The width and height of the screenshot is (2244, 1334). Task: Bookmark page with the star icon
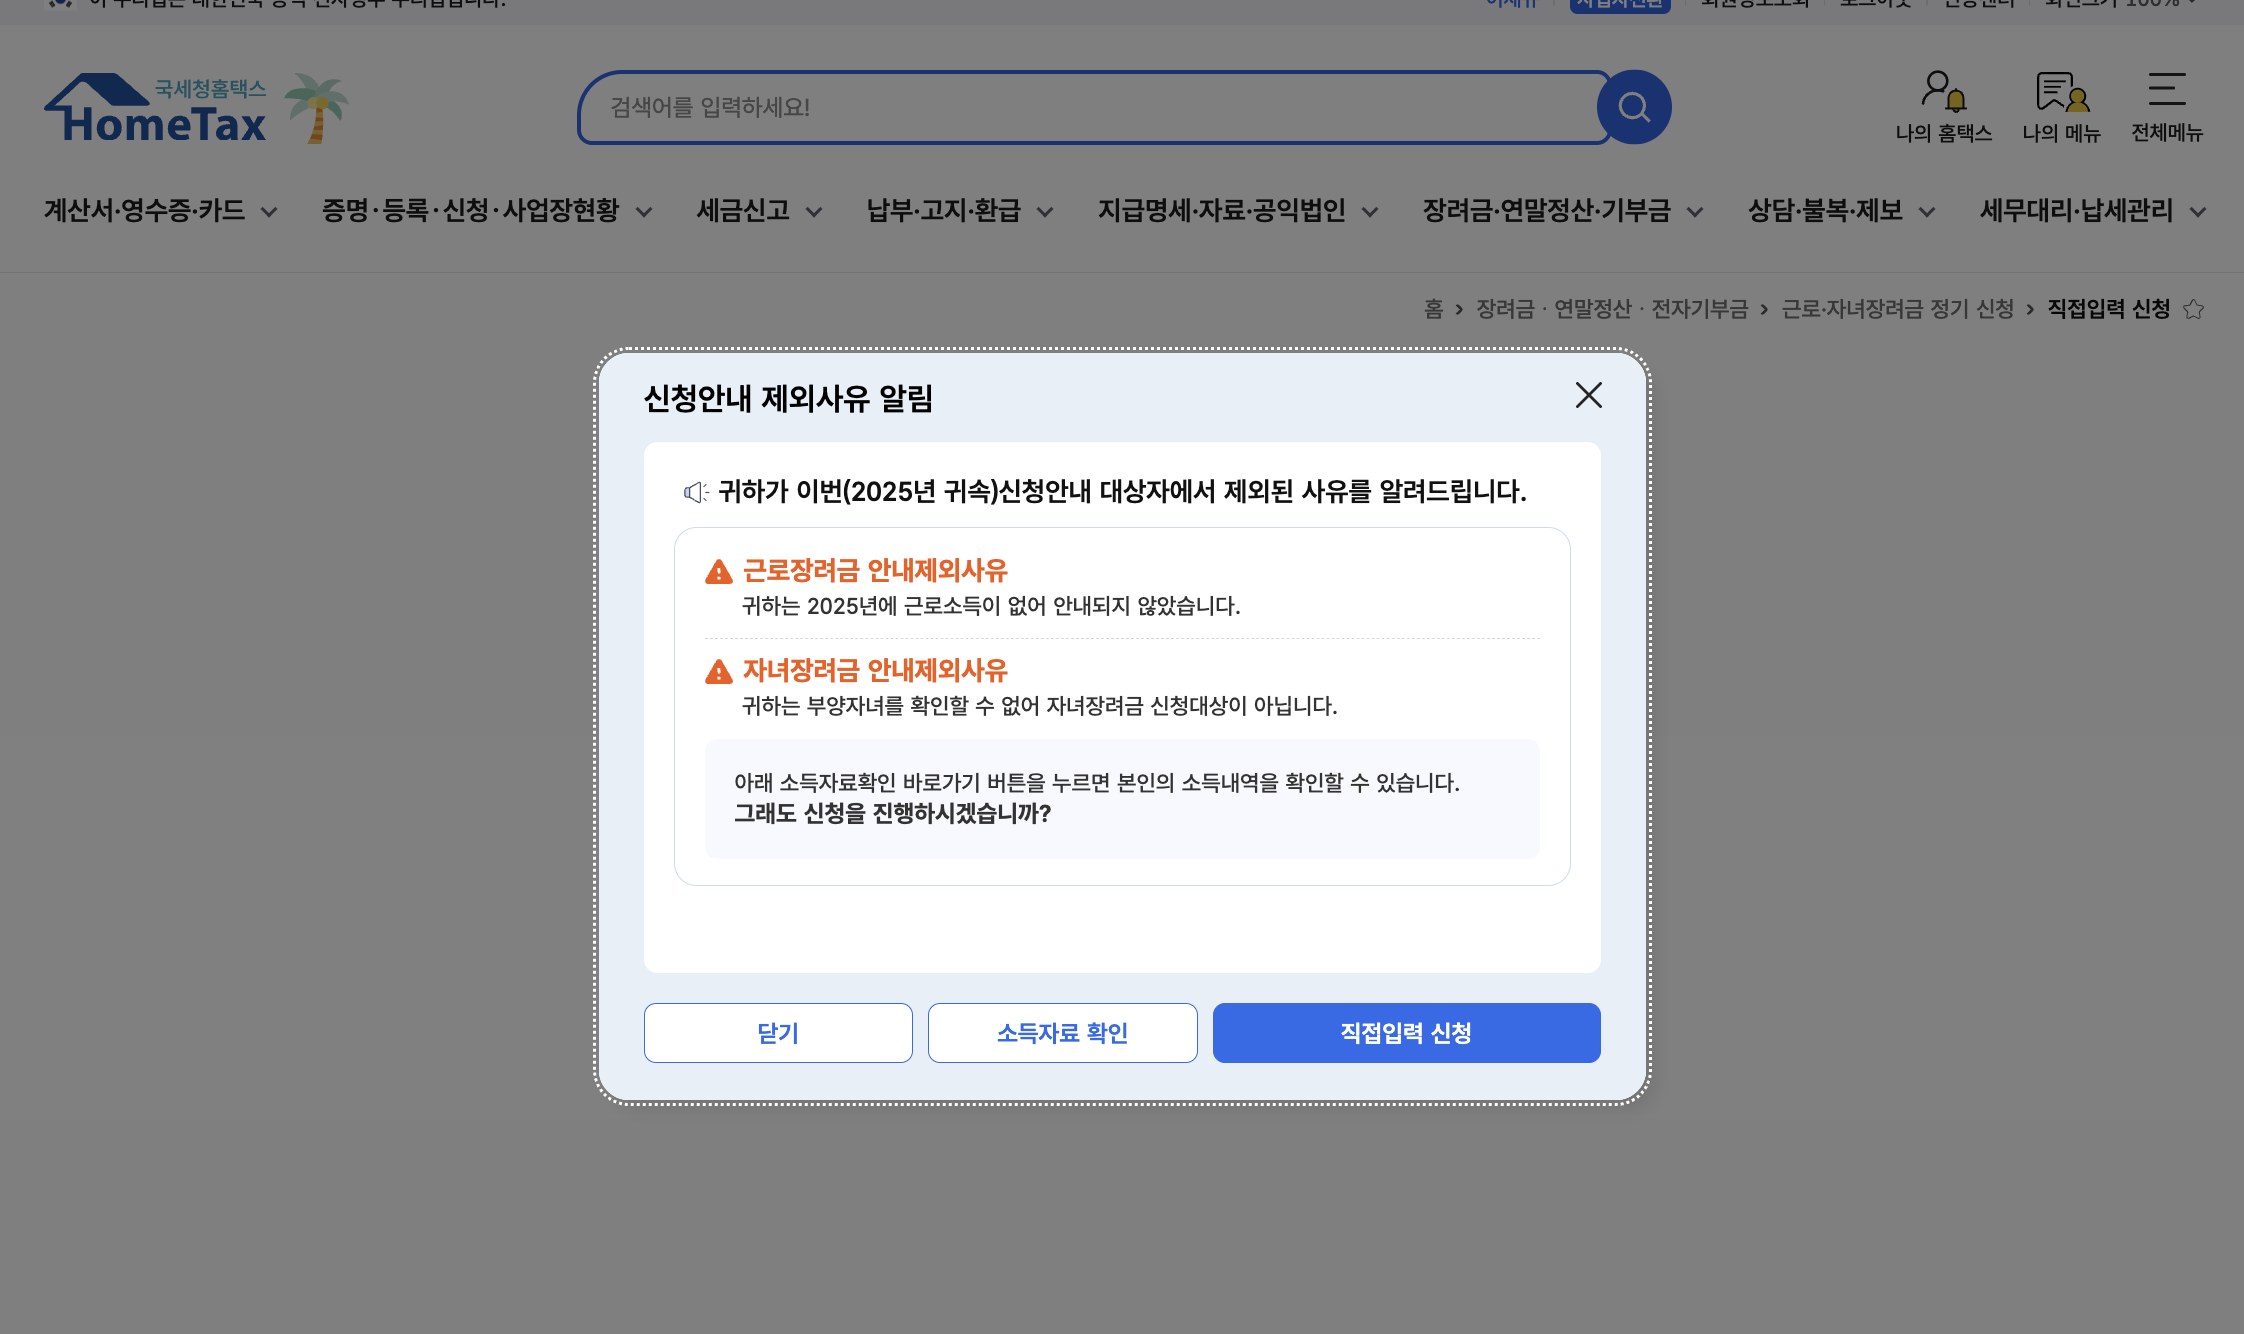(x=2193, y=310)
